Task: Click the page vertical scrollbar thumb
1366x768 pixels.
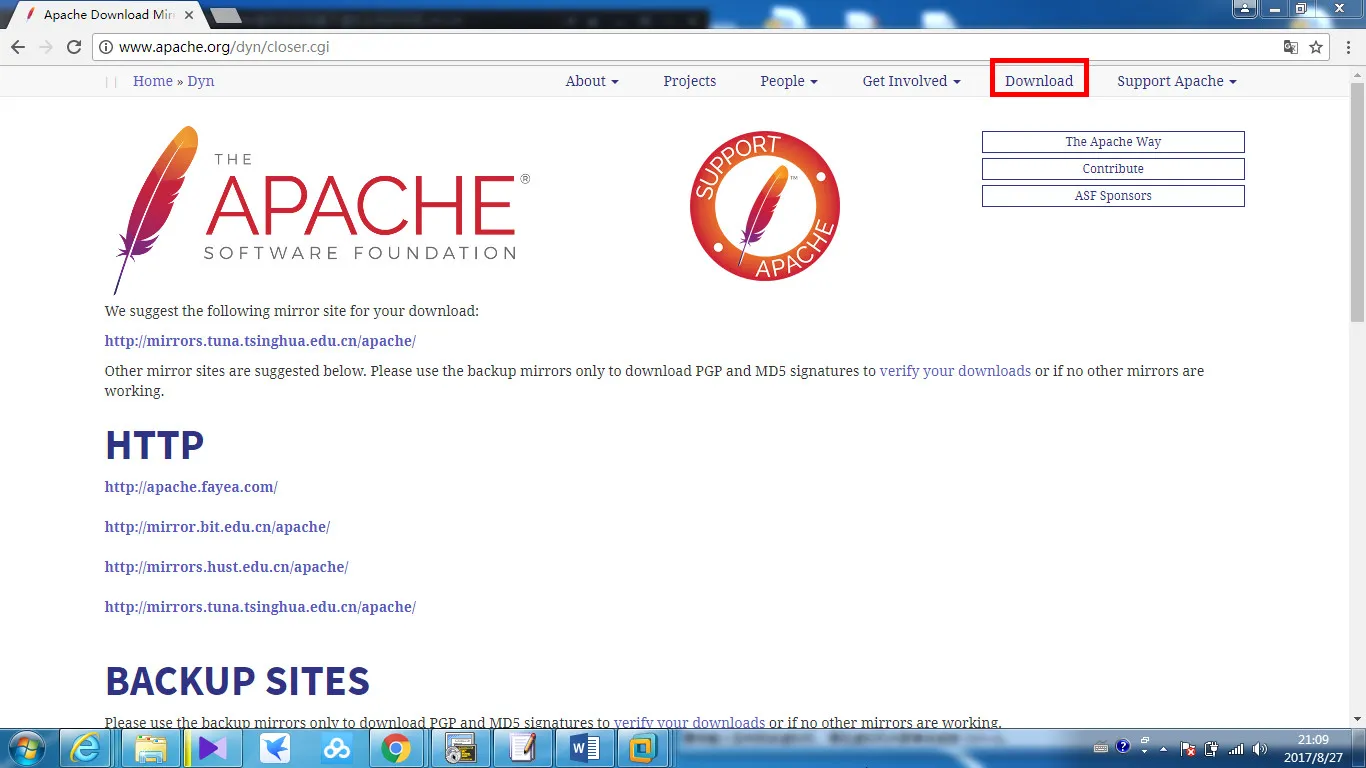Action: pos(1357,200)
